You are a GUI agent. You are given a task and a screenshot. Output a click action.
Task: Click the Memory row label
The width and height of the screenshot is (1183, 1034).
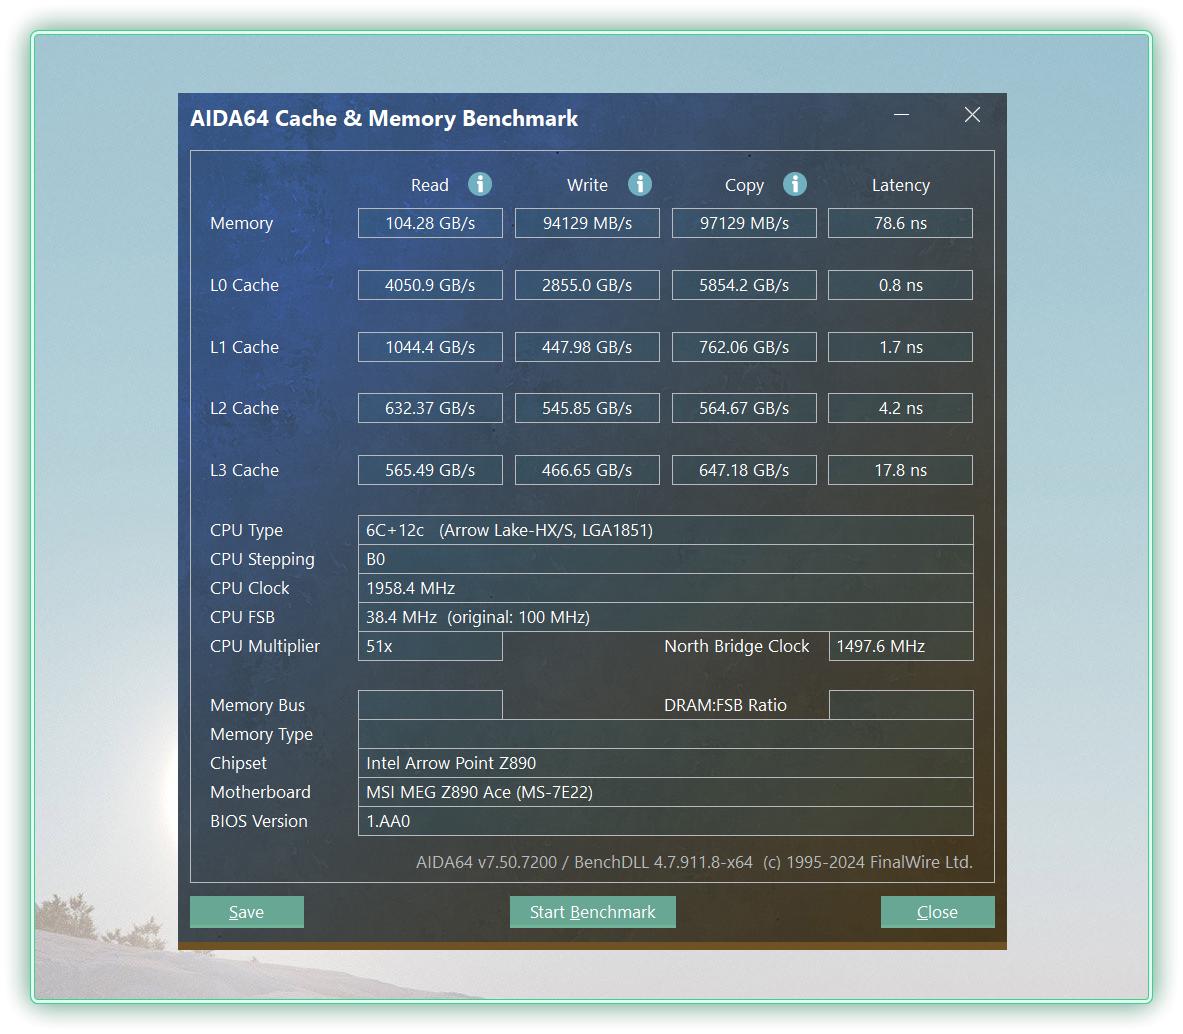(241, 223)
